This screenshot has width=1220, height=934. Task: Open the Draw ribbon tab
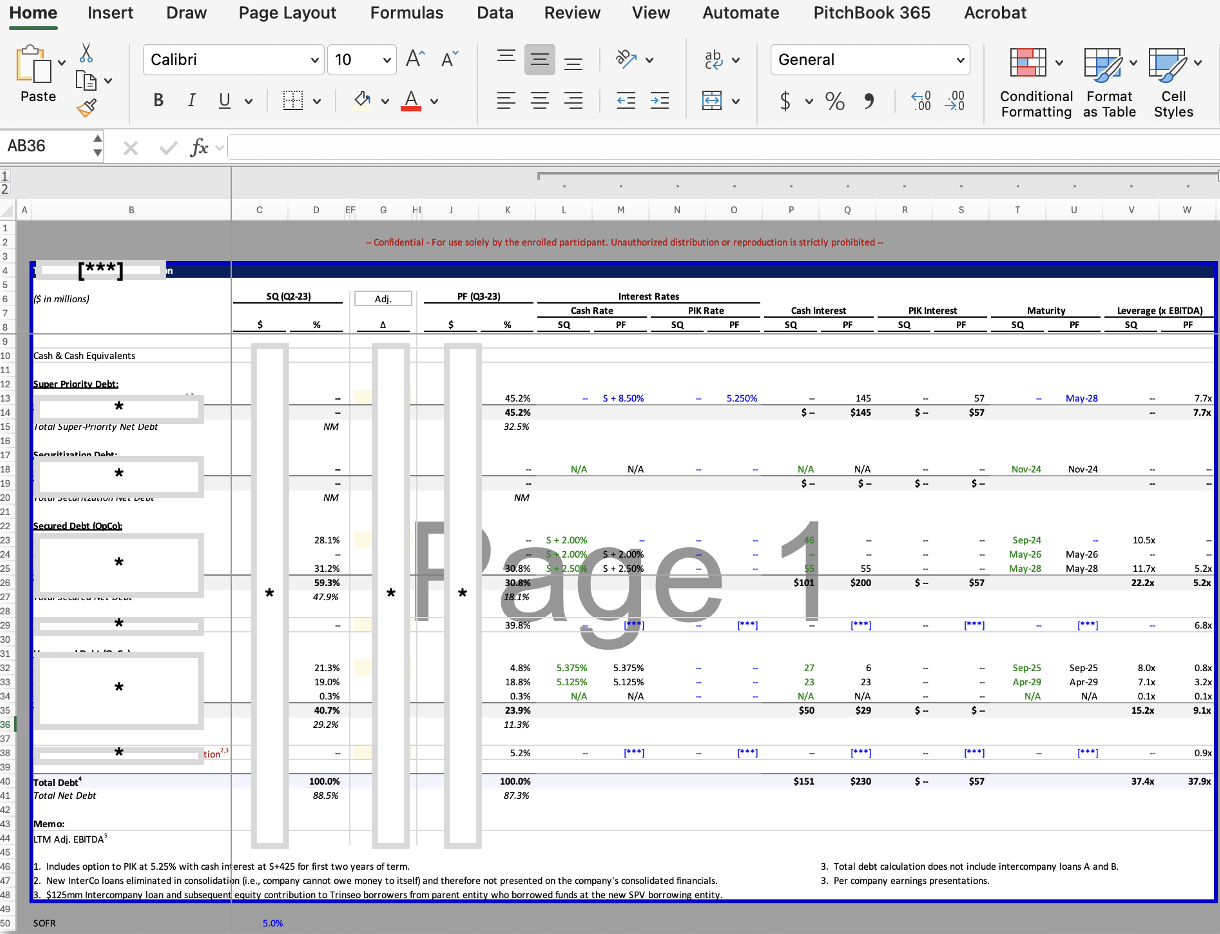click(x=187, y=13)
